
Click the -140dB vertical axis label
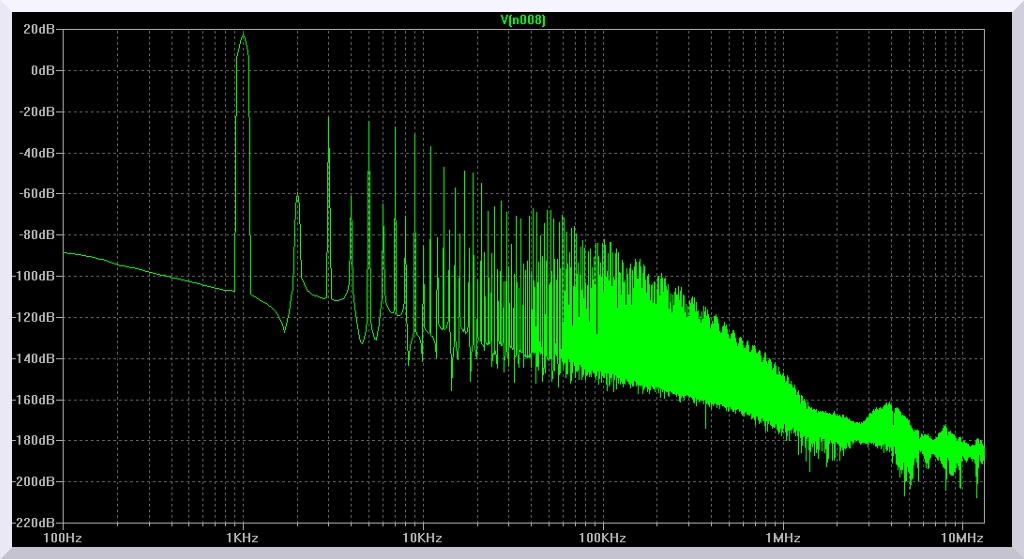tap(37, 358)
